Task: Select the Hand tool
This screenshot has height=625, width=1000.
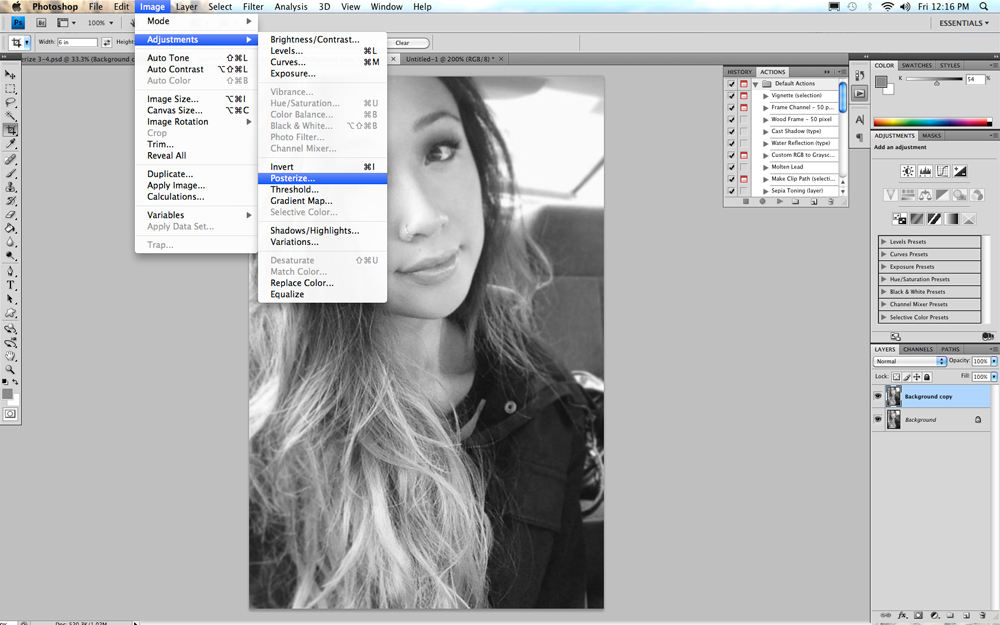Action: (x=10, y=356)
